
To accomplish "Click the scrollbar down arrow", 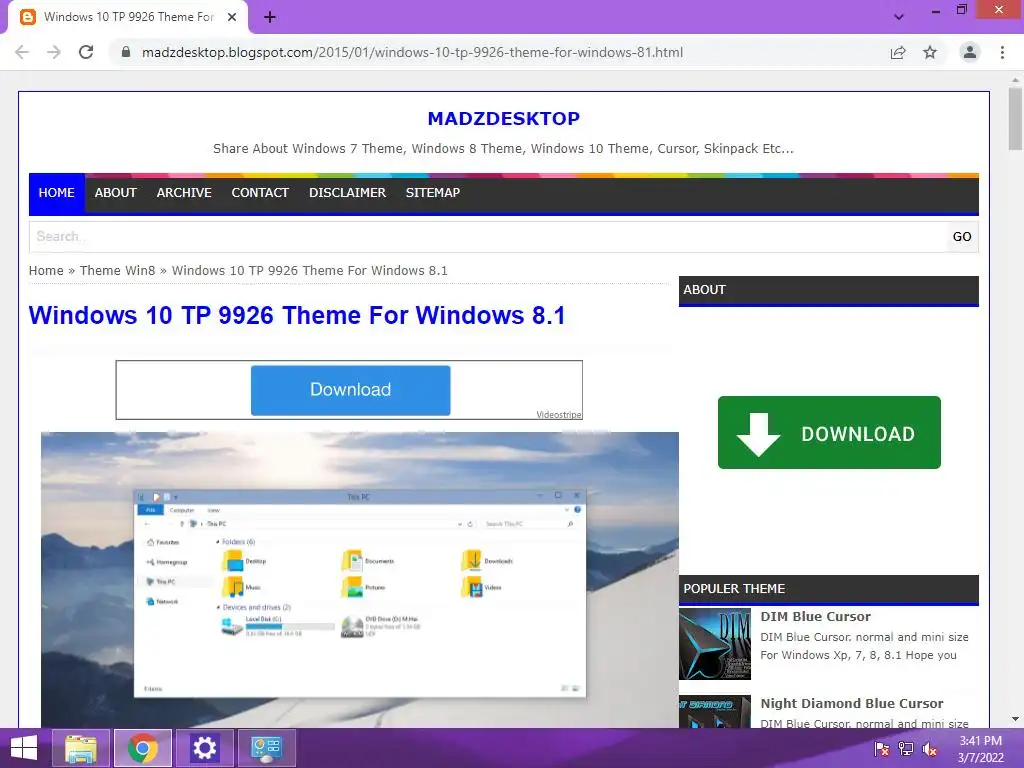I will (x=1015, y=720).
